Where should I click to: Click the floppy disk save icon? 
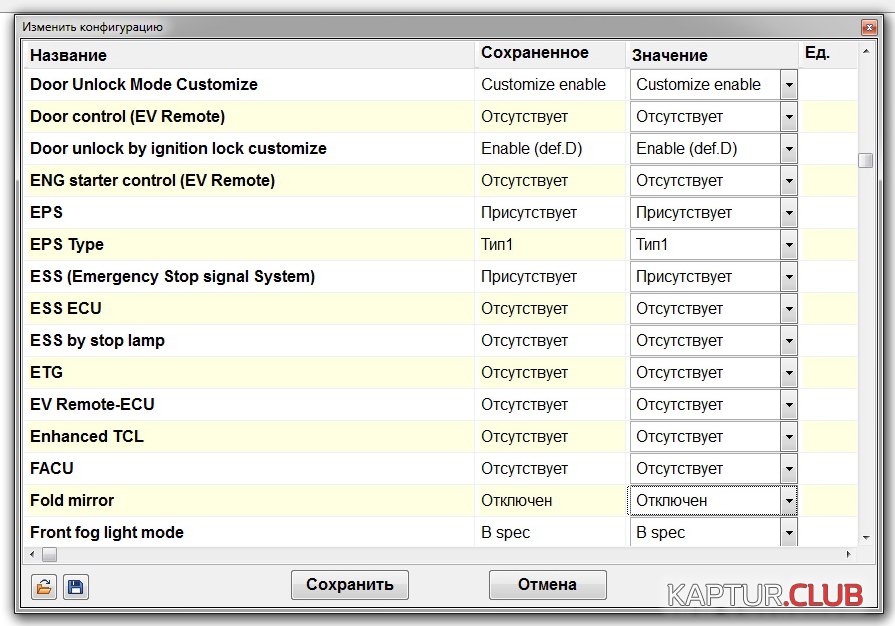click(75, 587)
